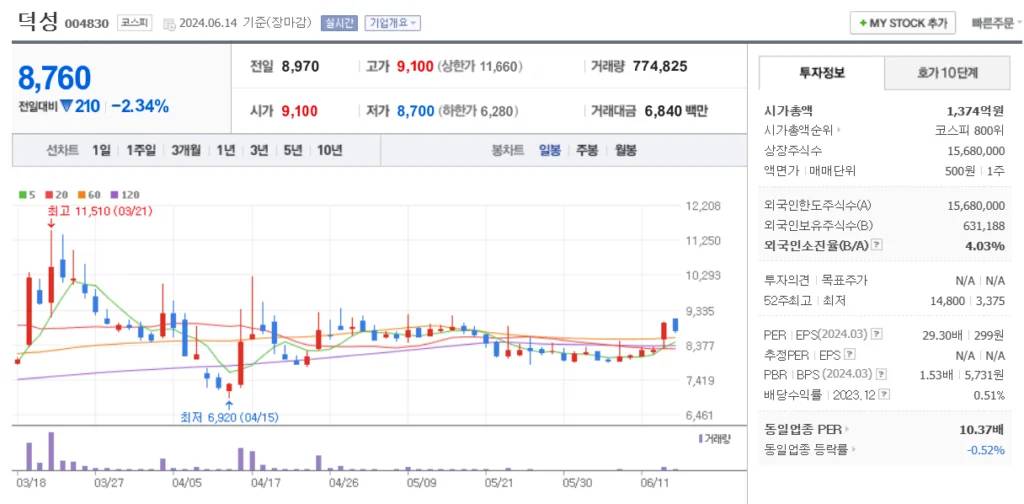
Task: Show the 주봉 weekly candle chart
Action: [x=586, y=150]
